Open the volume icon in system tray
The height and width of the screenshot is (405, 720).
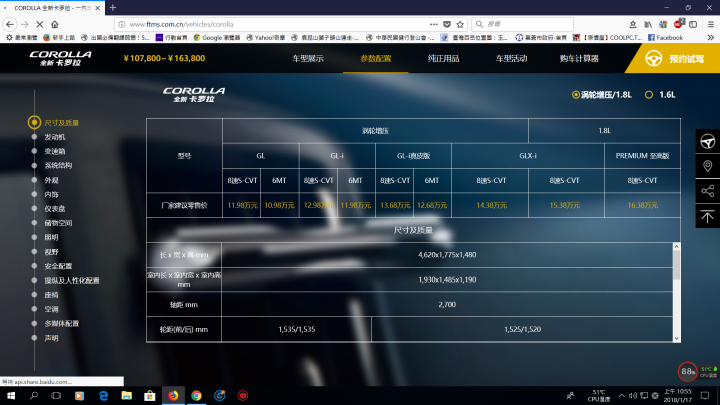click(x=633, y=395)
